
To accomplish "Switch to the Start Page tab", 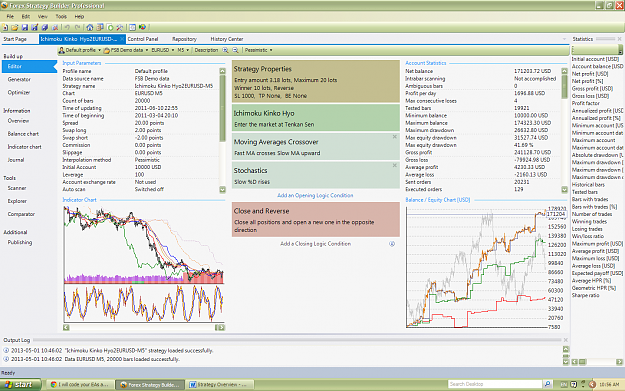I will [x=15, y=39].
